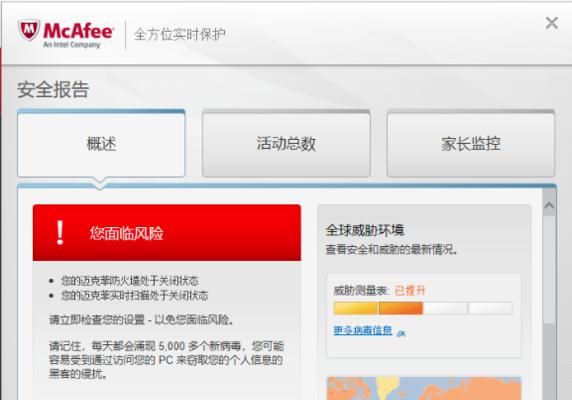Switch to the 活动总数 tab

[x=286, y=144]
